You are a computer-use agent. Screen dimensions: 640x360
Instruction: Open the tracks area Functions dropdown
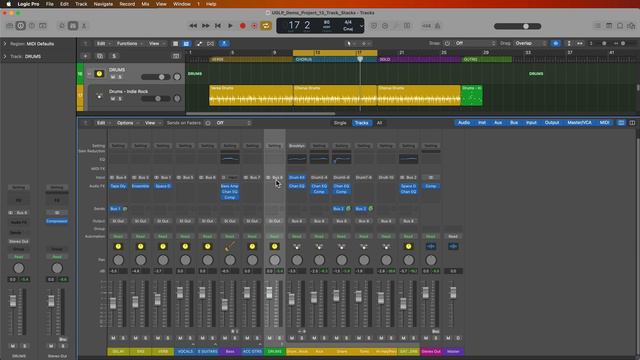pos(129,44)
